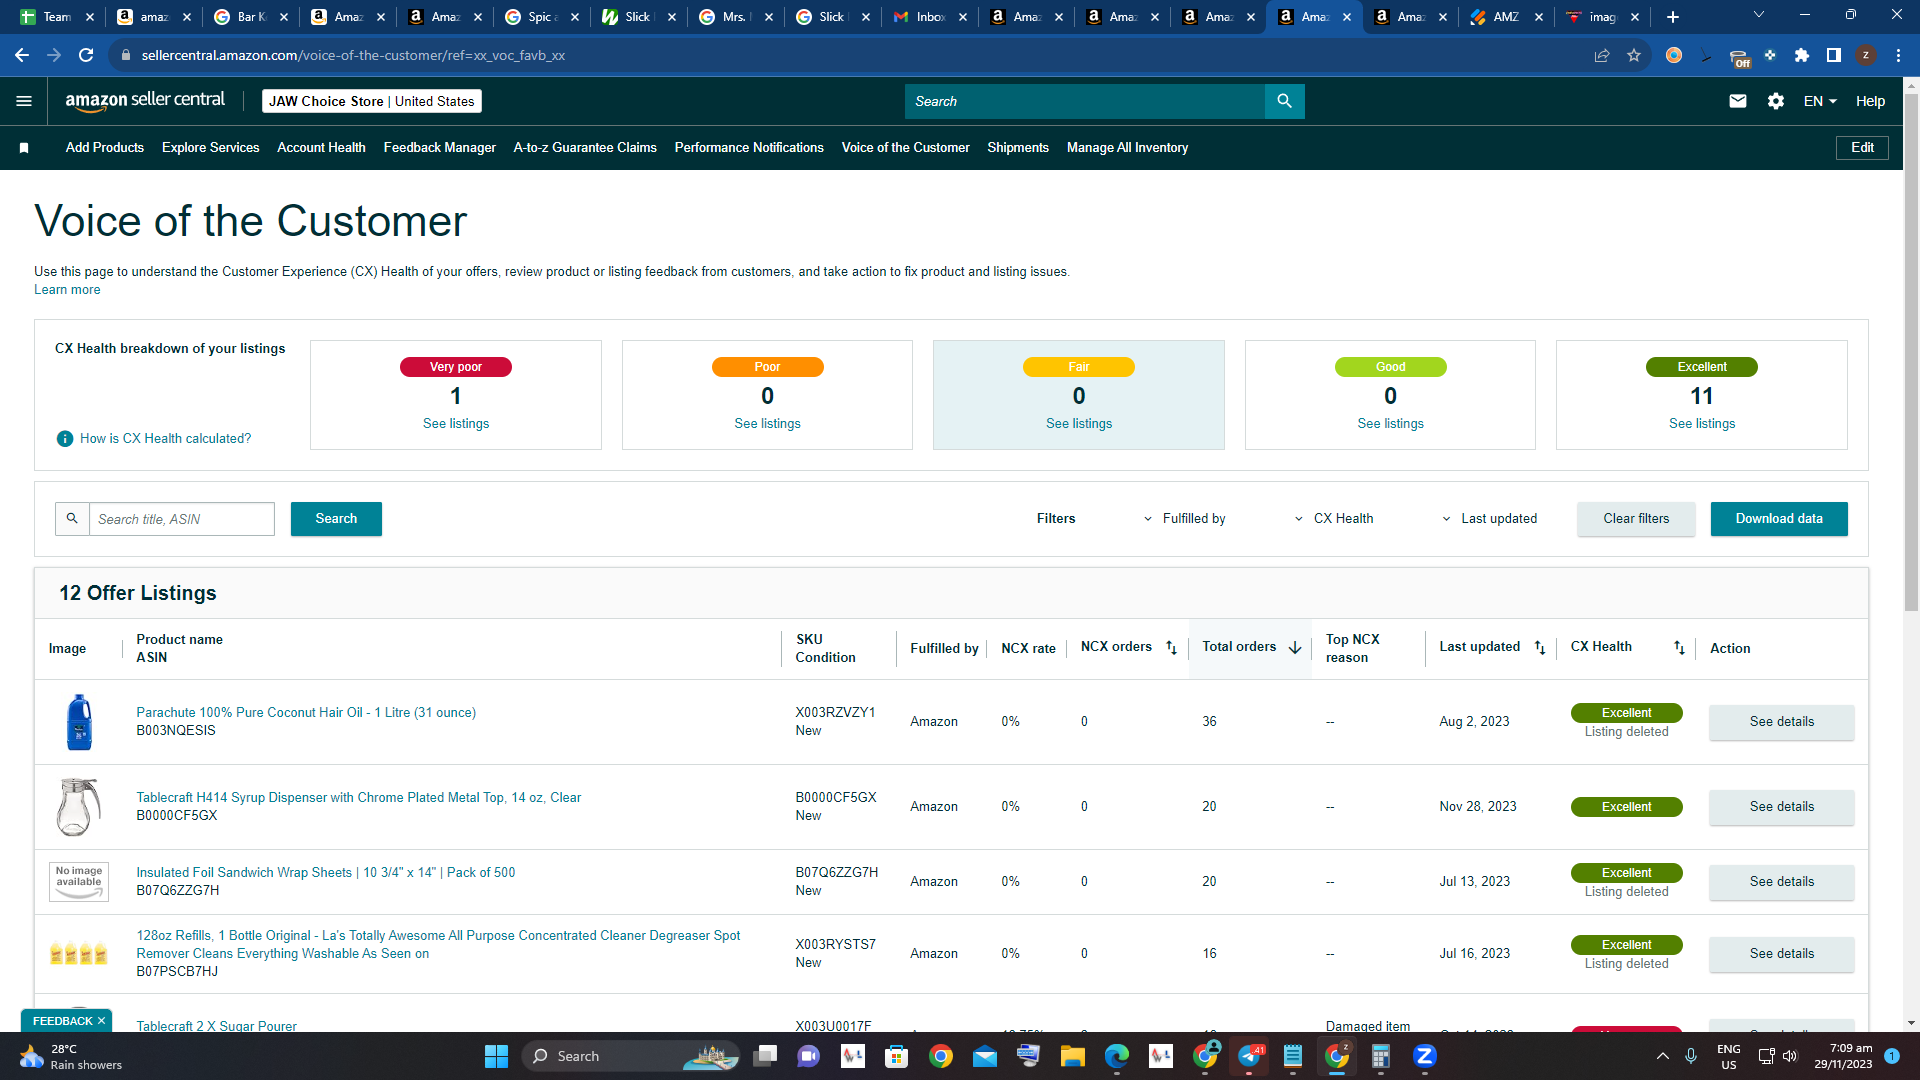Click How is CX Health calculated link
This screenshot has height=1080, width=1920.
tap(166, 439)
